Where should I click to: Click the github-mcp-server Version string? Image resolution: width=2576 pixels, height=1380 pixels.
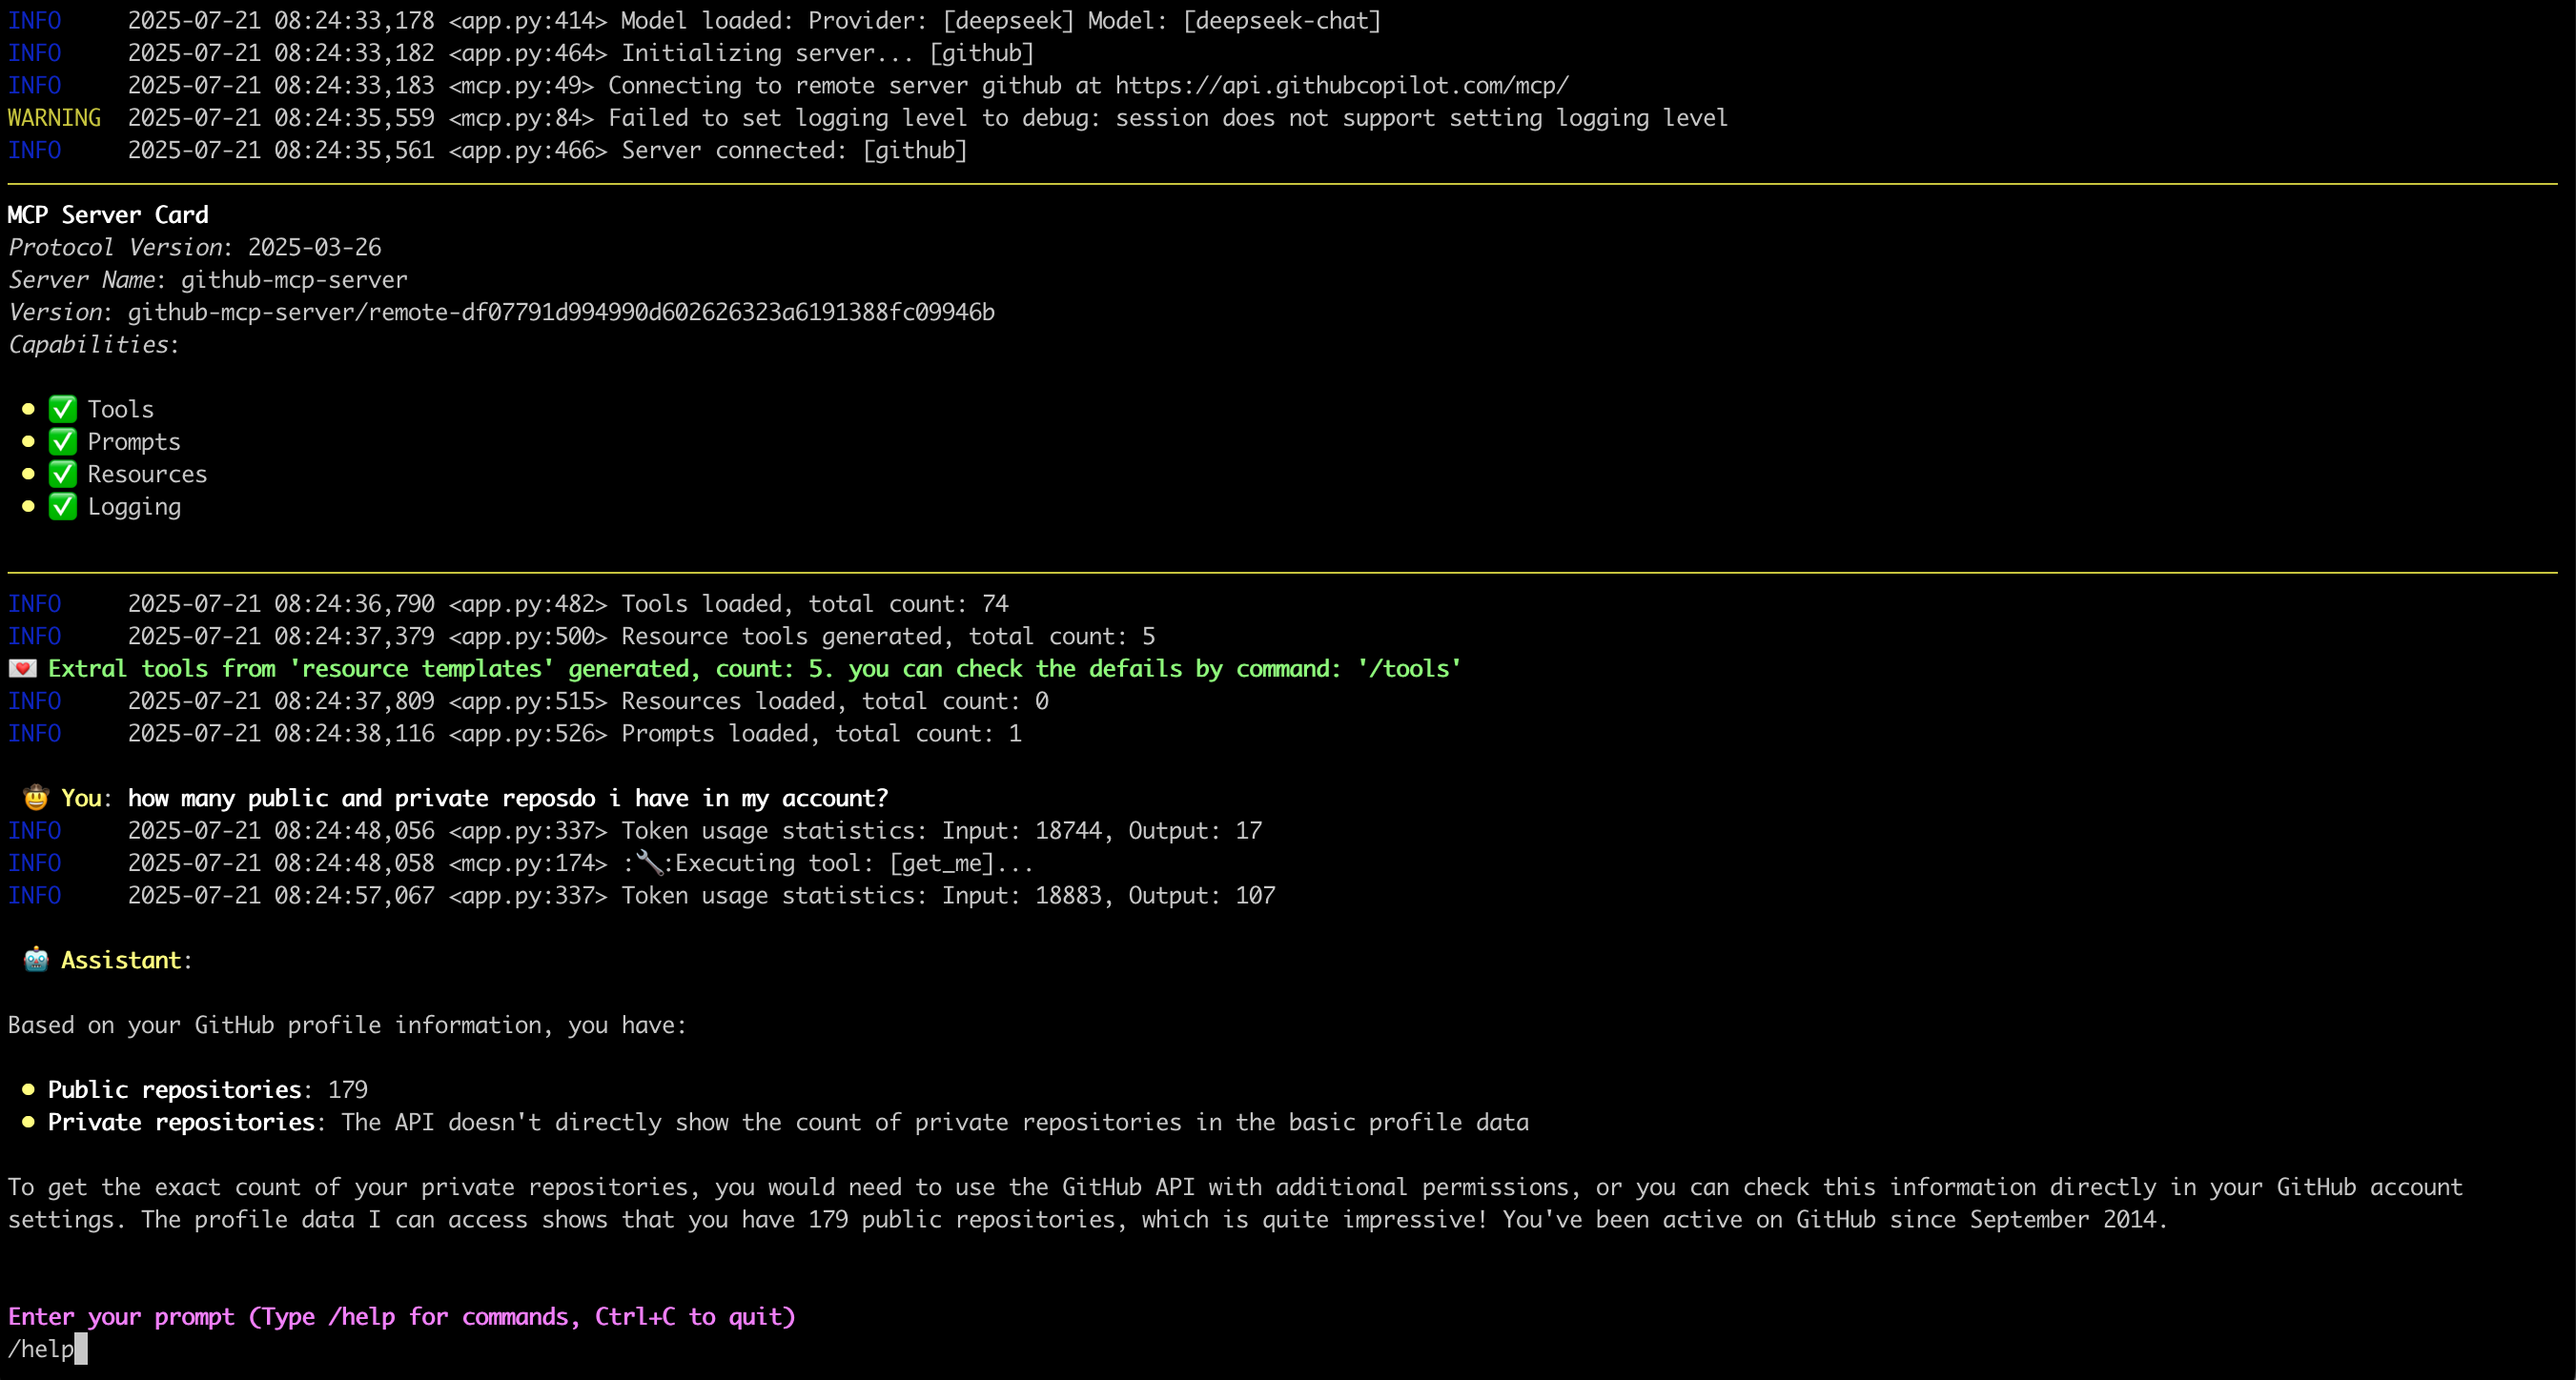point(560,312)
